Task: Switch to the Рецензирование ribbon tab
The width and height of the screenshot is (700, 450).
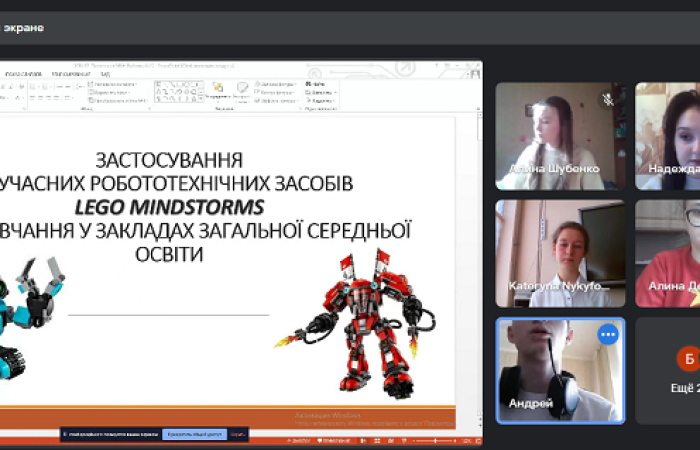Action: tap(70, 74)
